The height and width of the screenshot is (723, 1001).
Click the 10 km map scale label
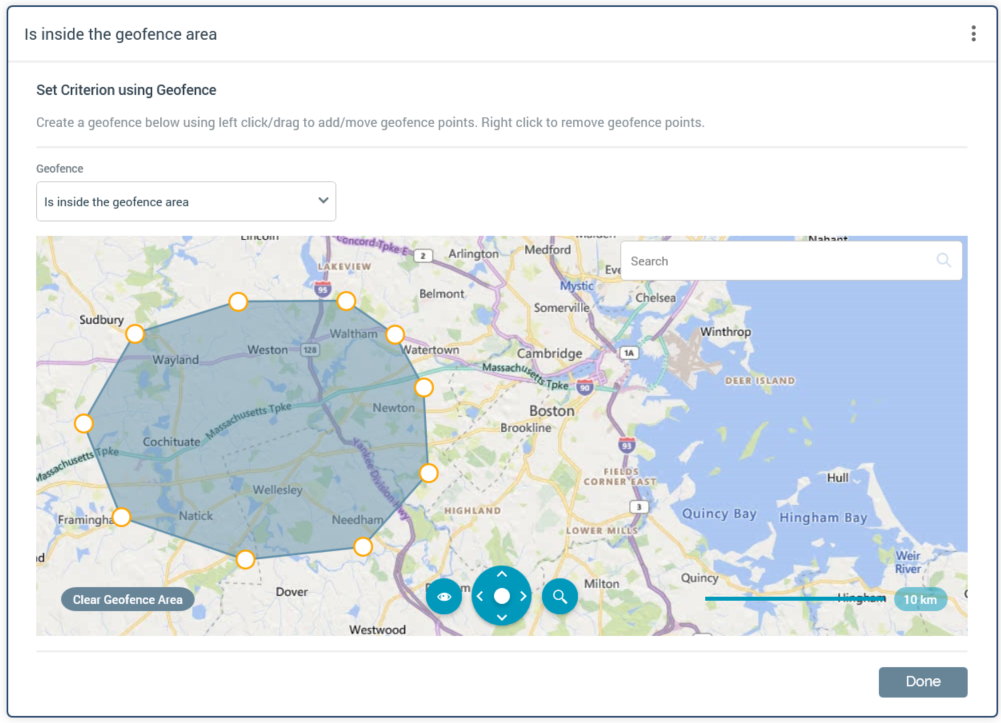[920, 600]
